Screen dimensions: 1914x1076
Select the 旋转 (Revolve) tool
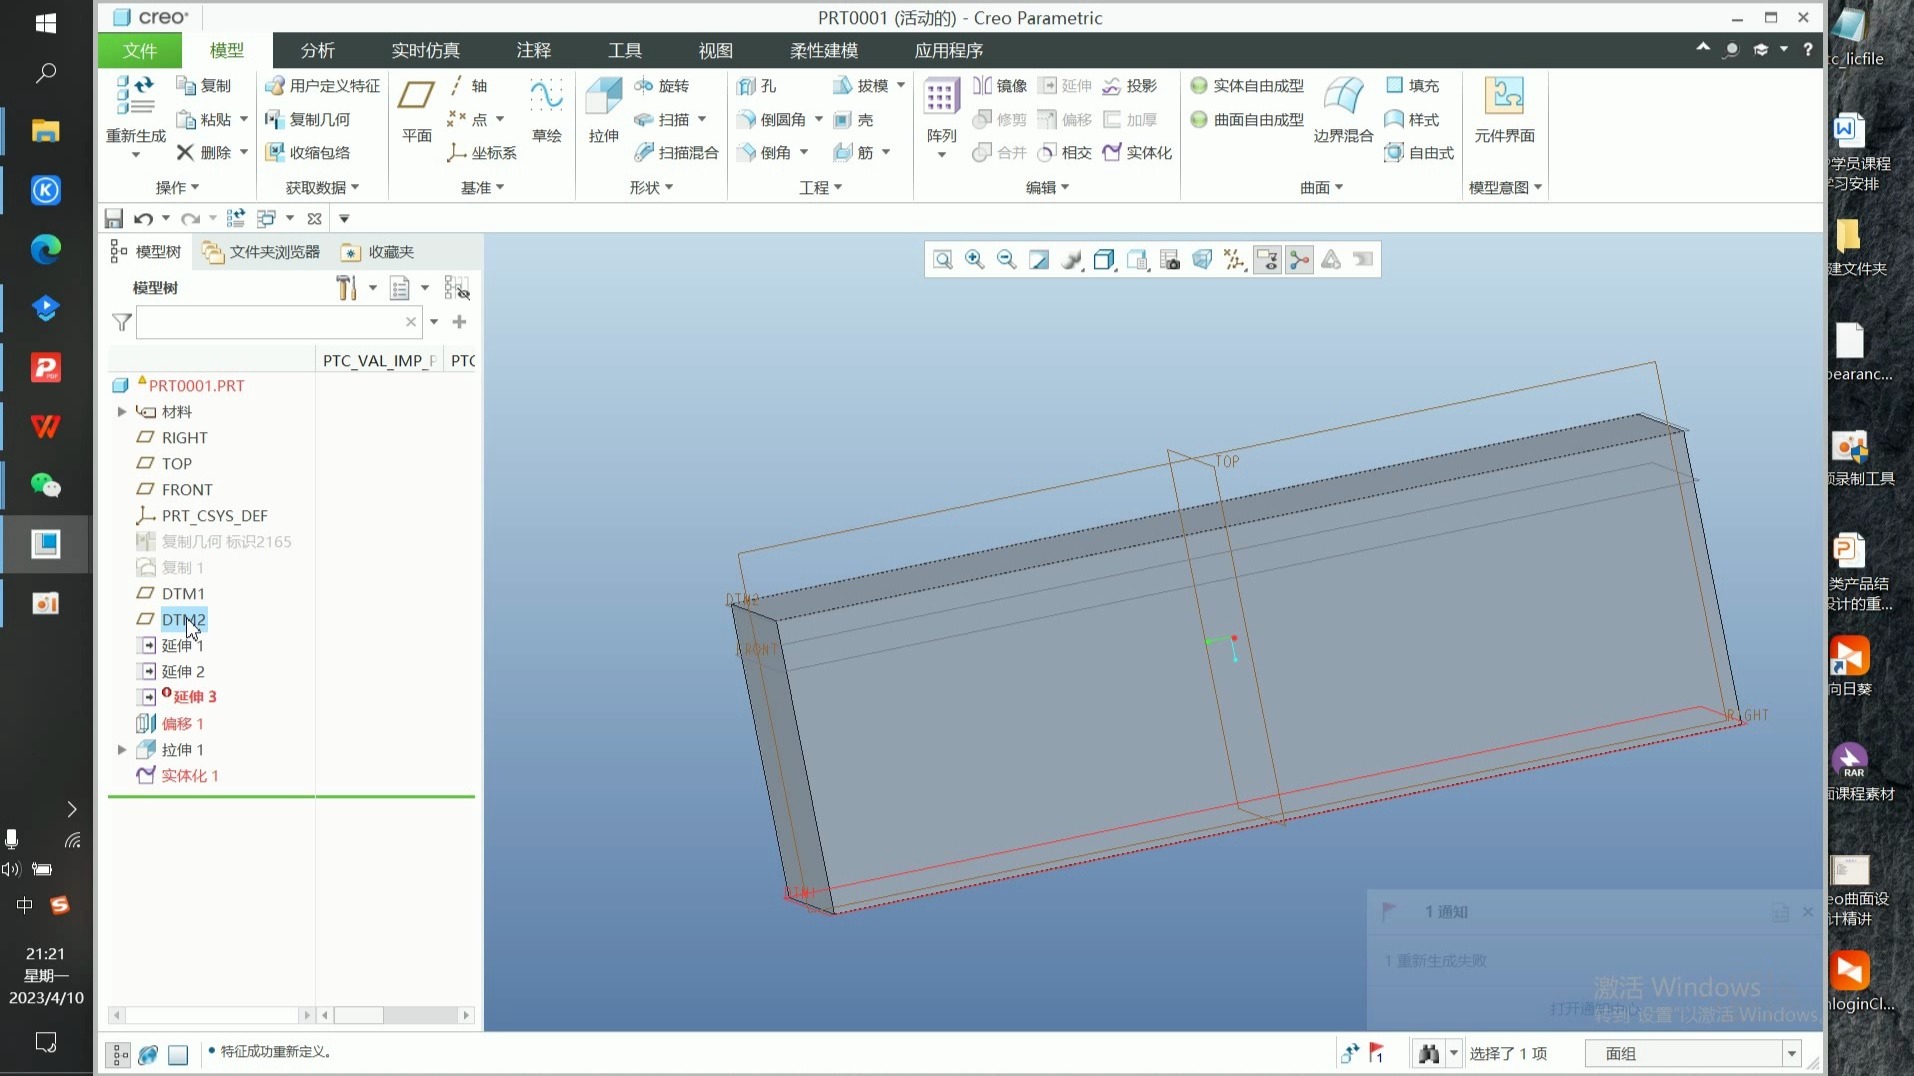tap(662, 86)
